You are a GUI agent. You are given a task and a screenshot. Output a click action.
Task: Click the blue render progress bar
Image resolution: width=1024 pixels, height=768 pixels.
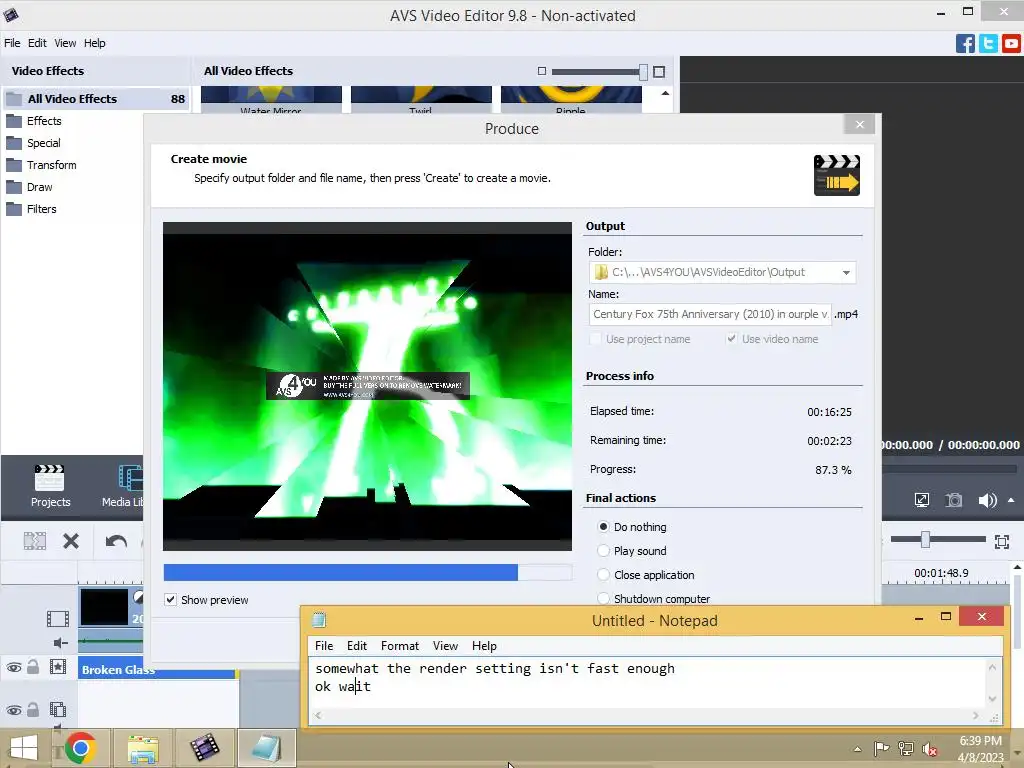(368, 572)
